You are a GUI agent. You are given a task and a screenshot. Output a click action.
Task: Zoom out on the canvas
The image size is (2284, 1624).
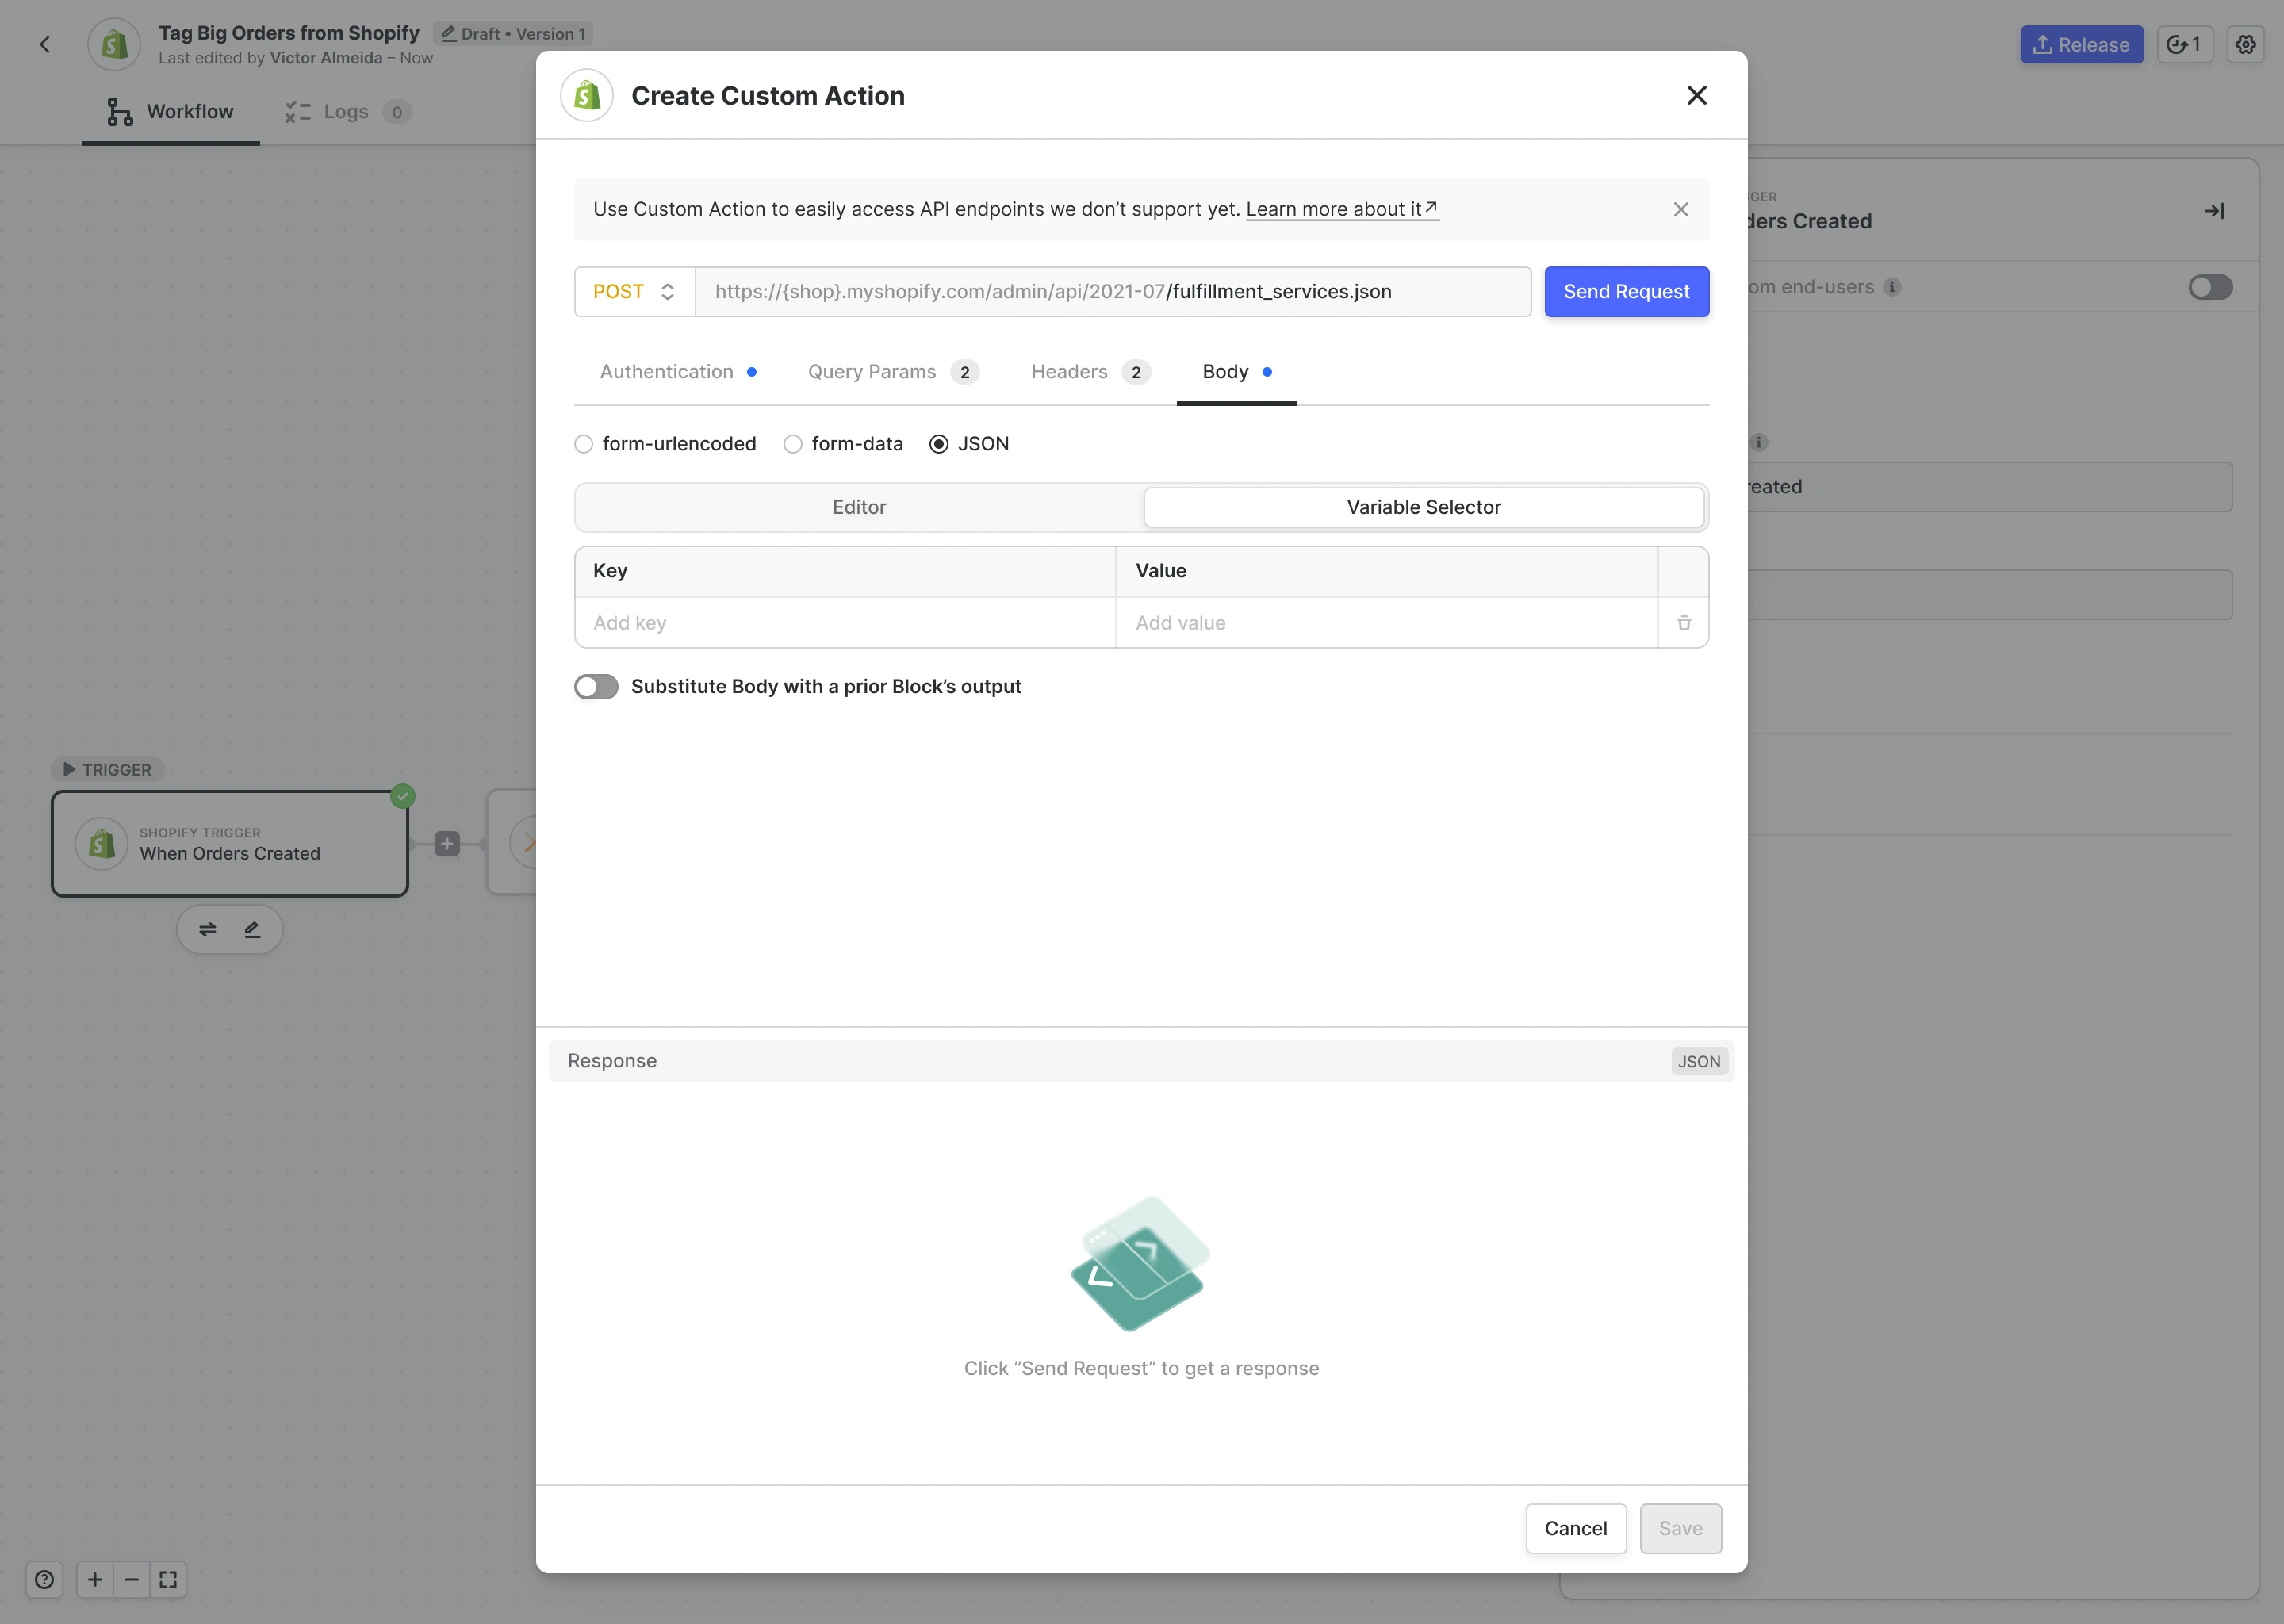tap(131, 1579)
